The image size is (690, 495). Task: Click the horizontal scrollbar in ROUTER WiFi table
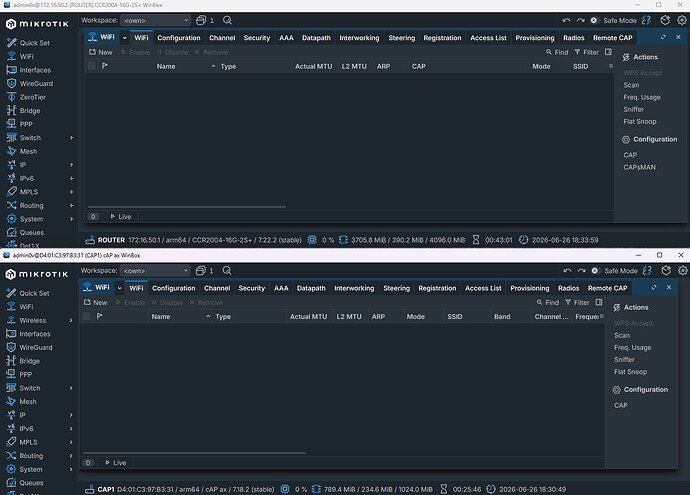coord(187,206)
